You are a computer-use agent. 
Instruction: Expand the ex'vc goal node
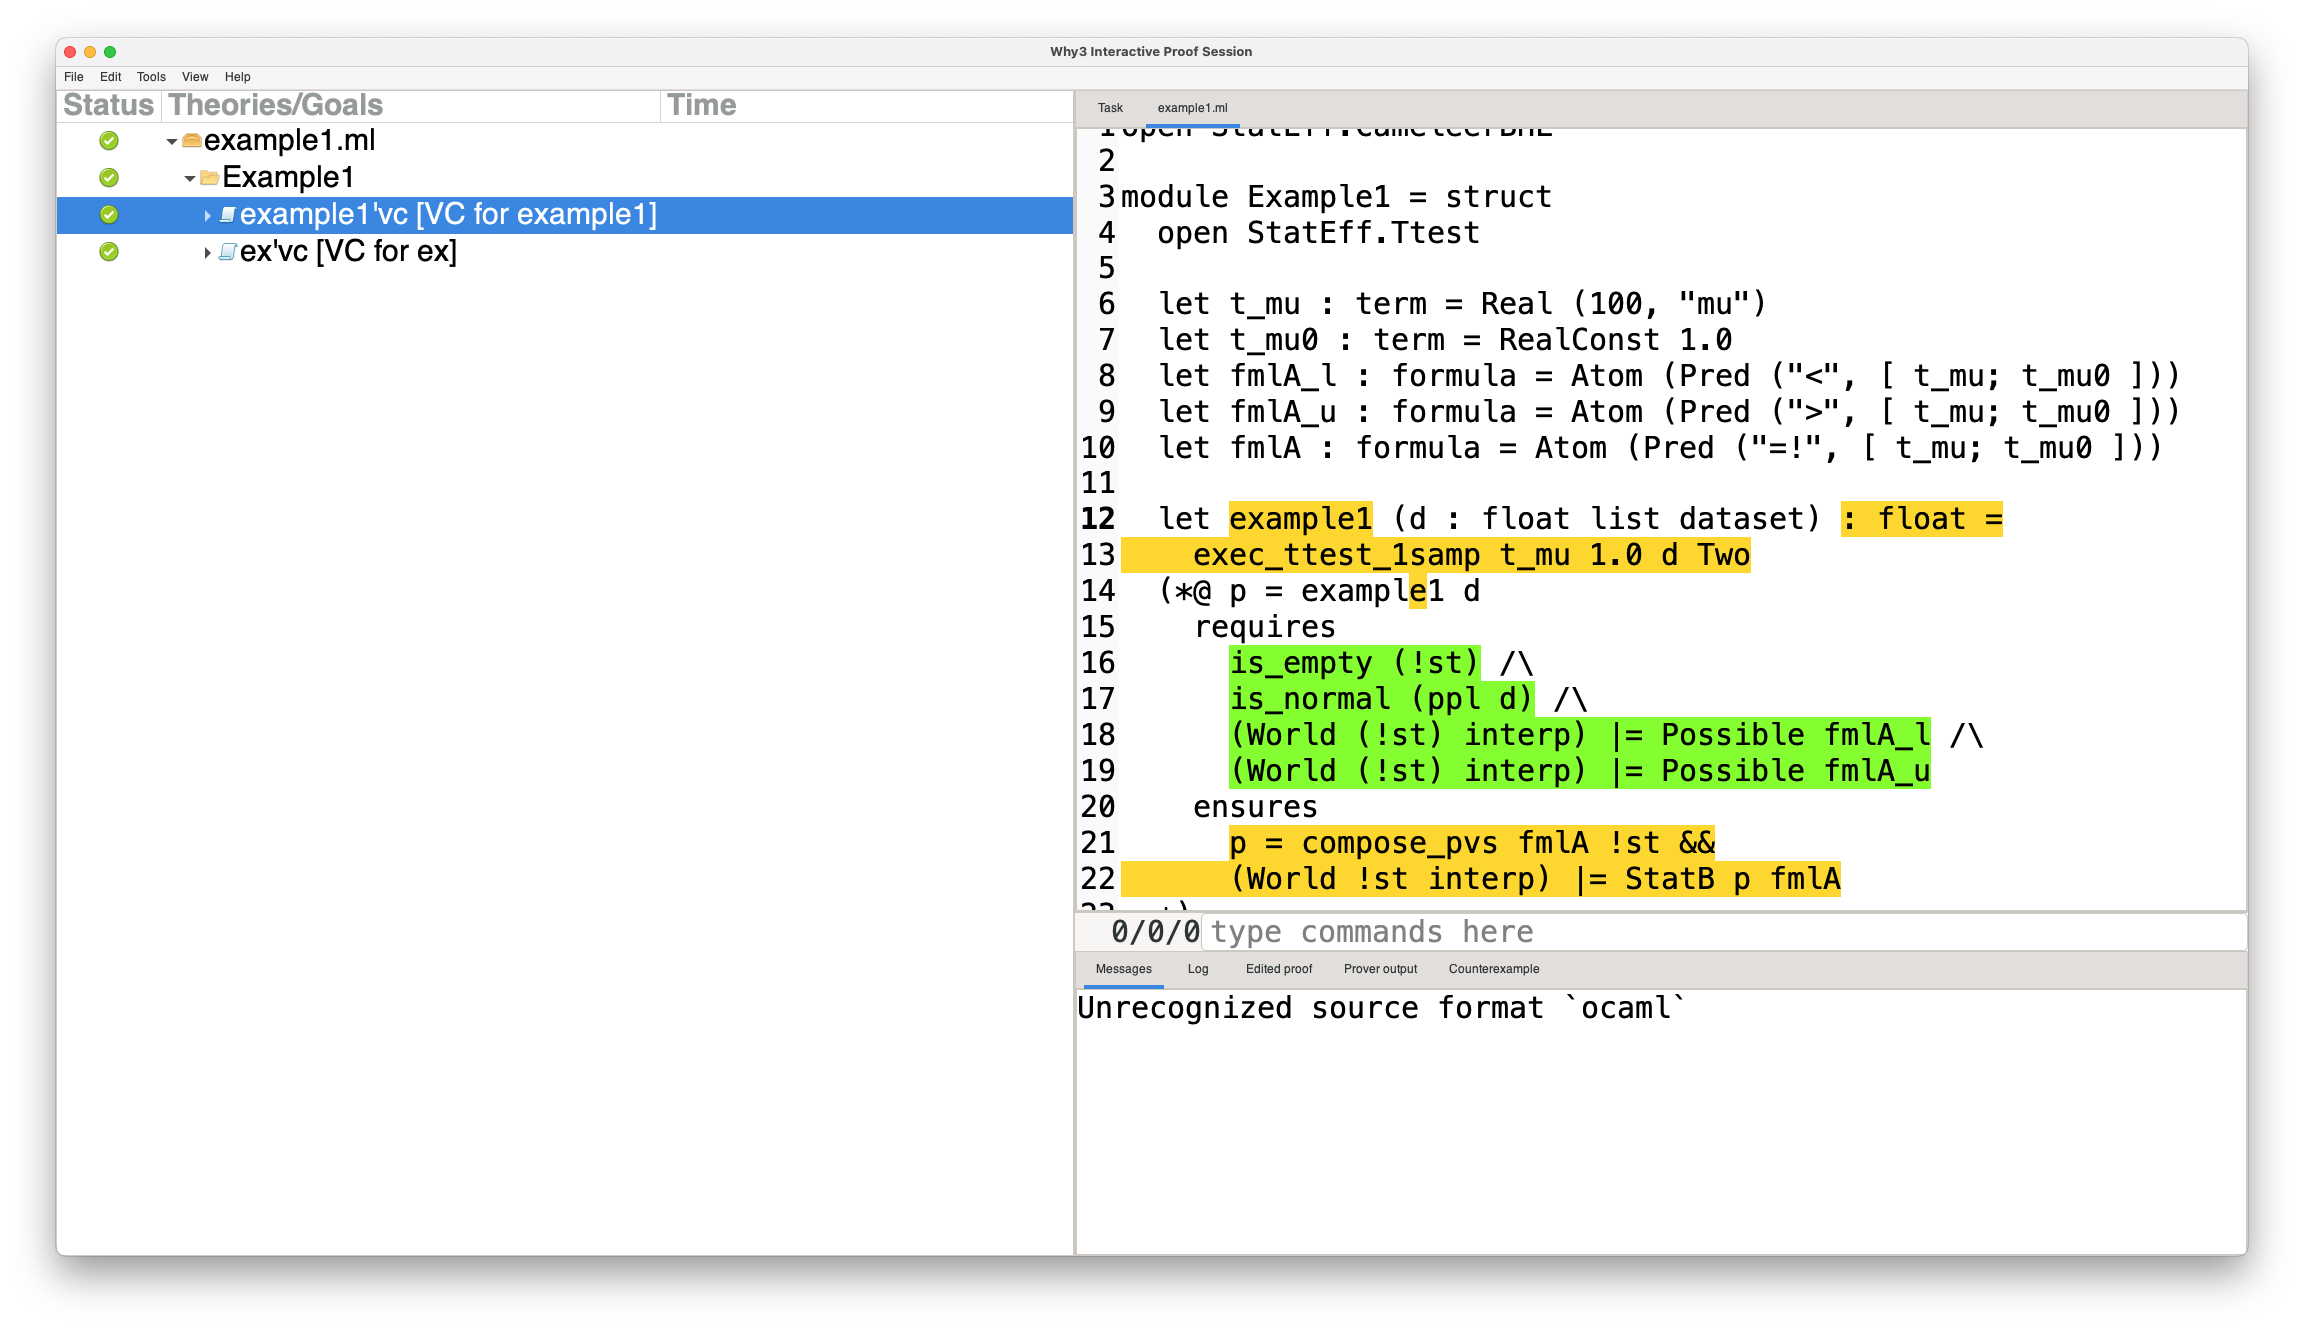207,253
